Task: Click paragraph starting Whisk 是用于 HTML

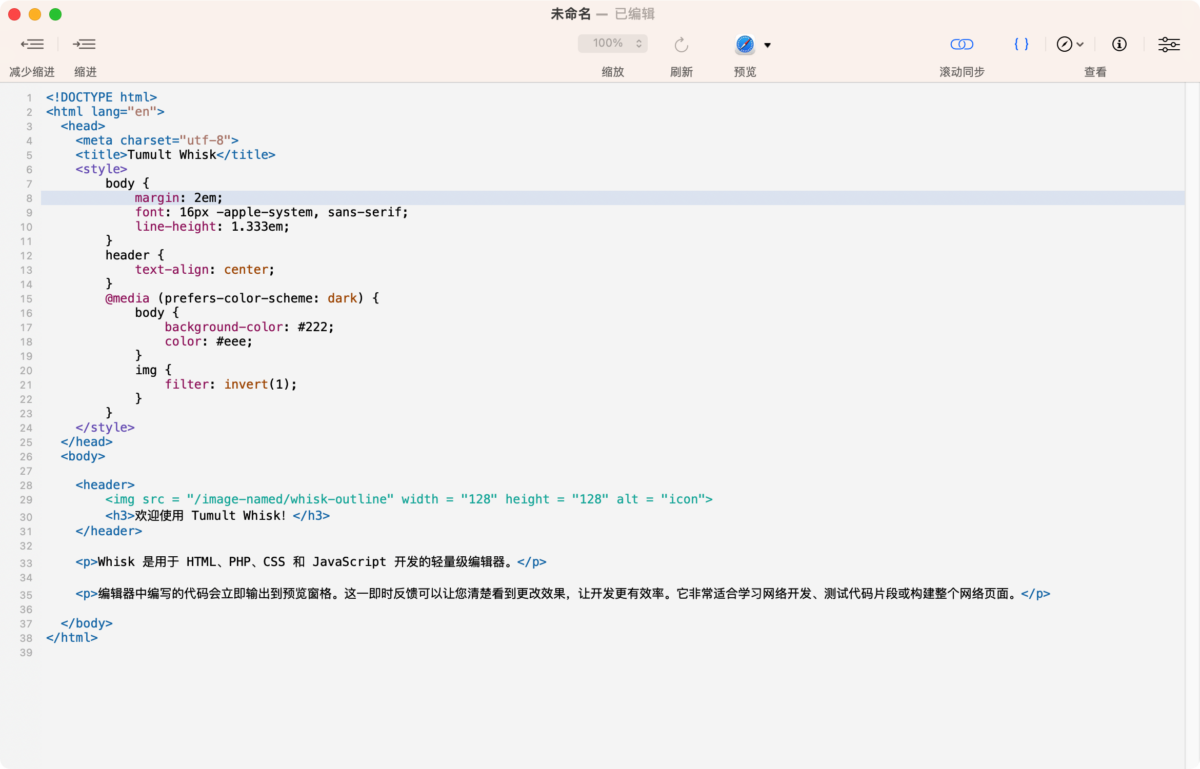Action: tap(311, 562)
